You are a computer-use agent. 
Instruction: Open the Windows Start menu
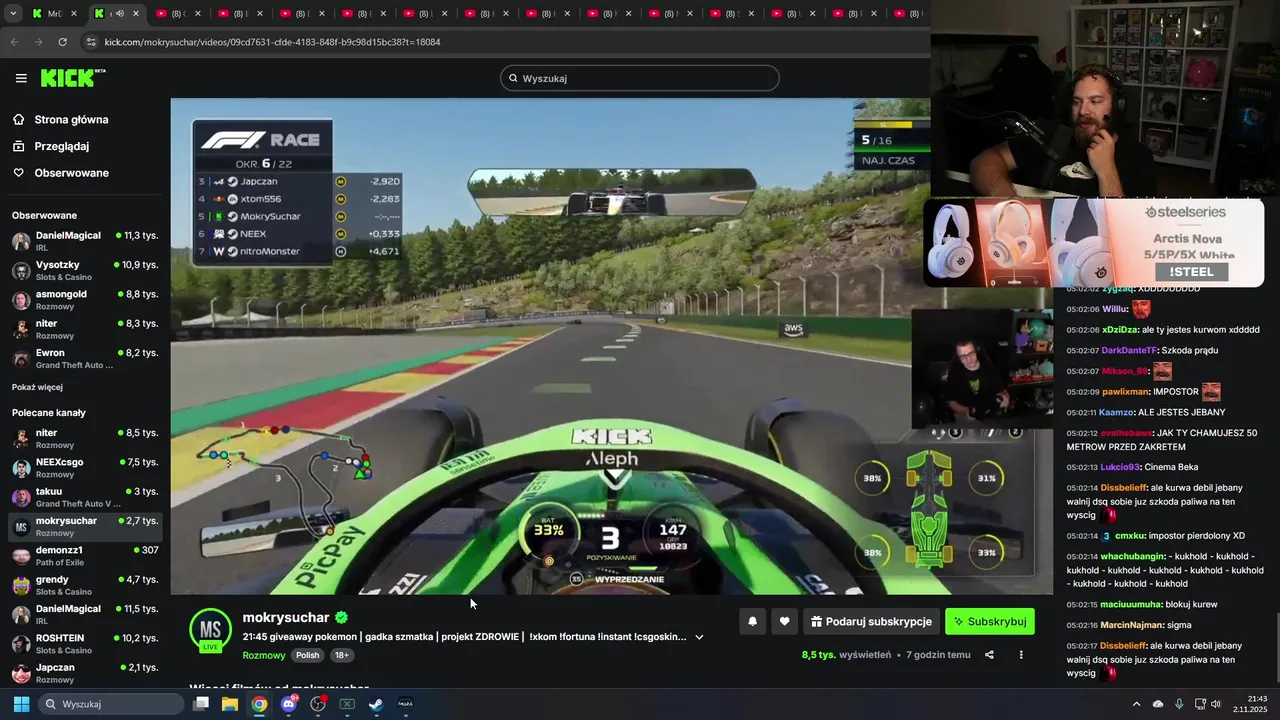pos(21,704)
